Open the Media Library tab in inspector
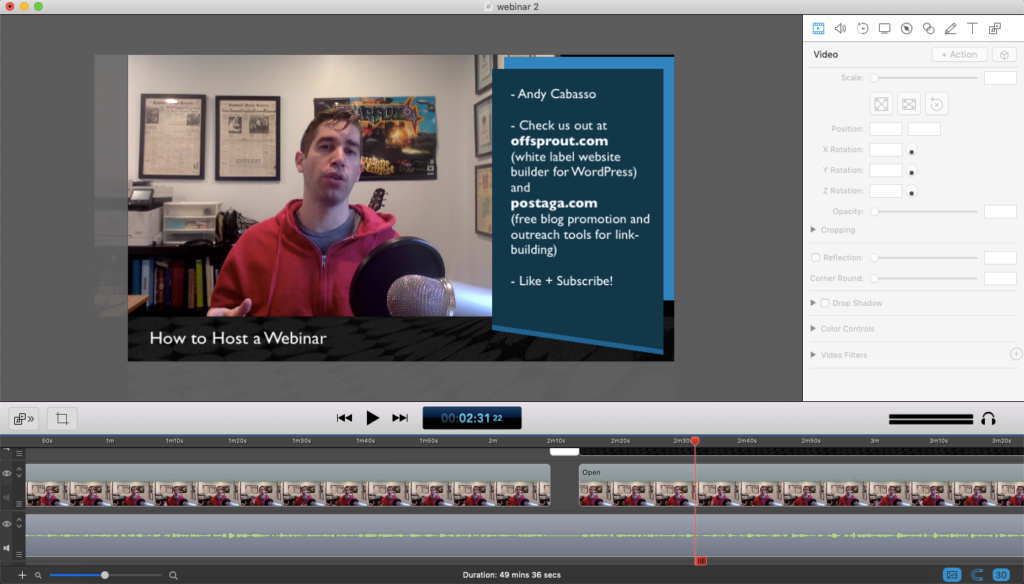The image size is (1024, 584). [x=995, y=28]
